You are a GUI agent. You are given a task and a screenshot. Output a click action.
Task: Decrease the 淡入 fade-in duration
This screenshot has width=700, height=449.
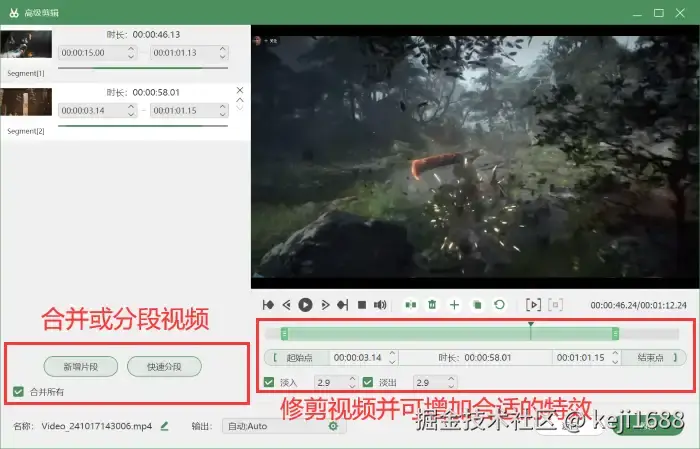click(352, 386)
